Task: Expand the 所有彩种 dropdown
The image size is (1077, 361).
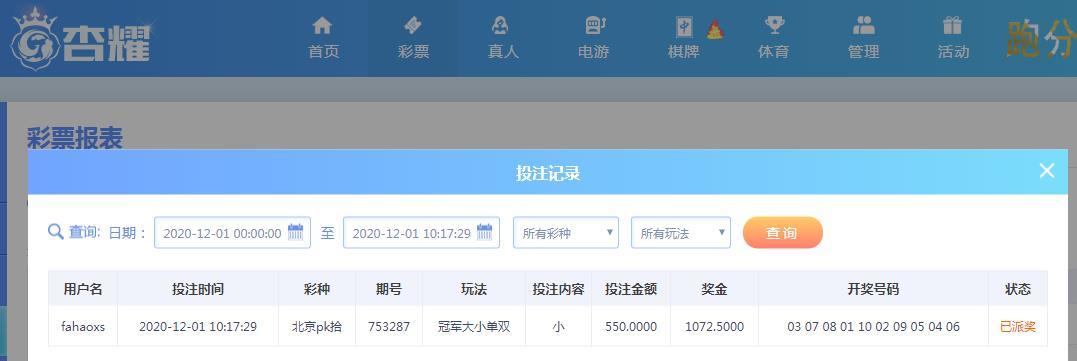Action: point(566,233)
